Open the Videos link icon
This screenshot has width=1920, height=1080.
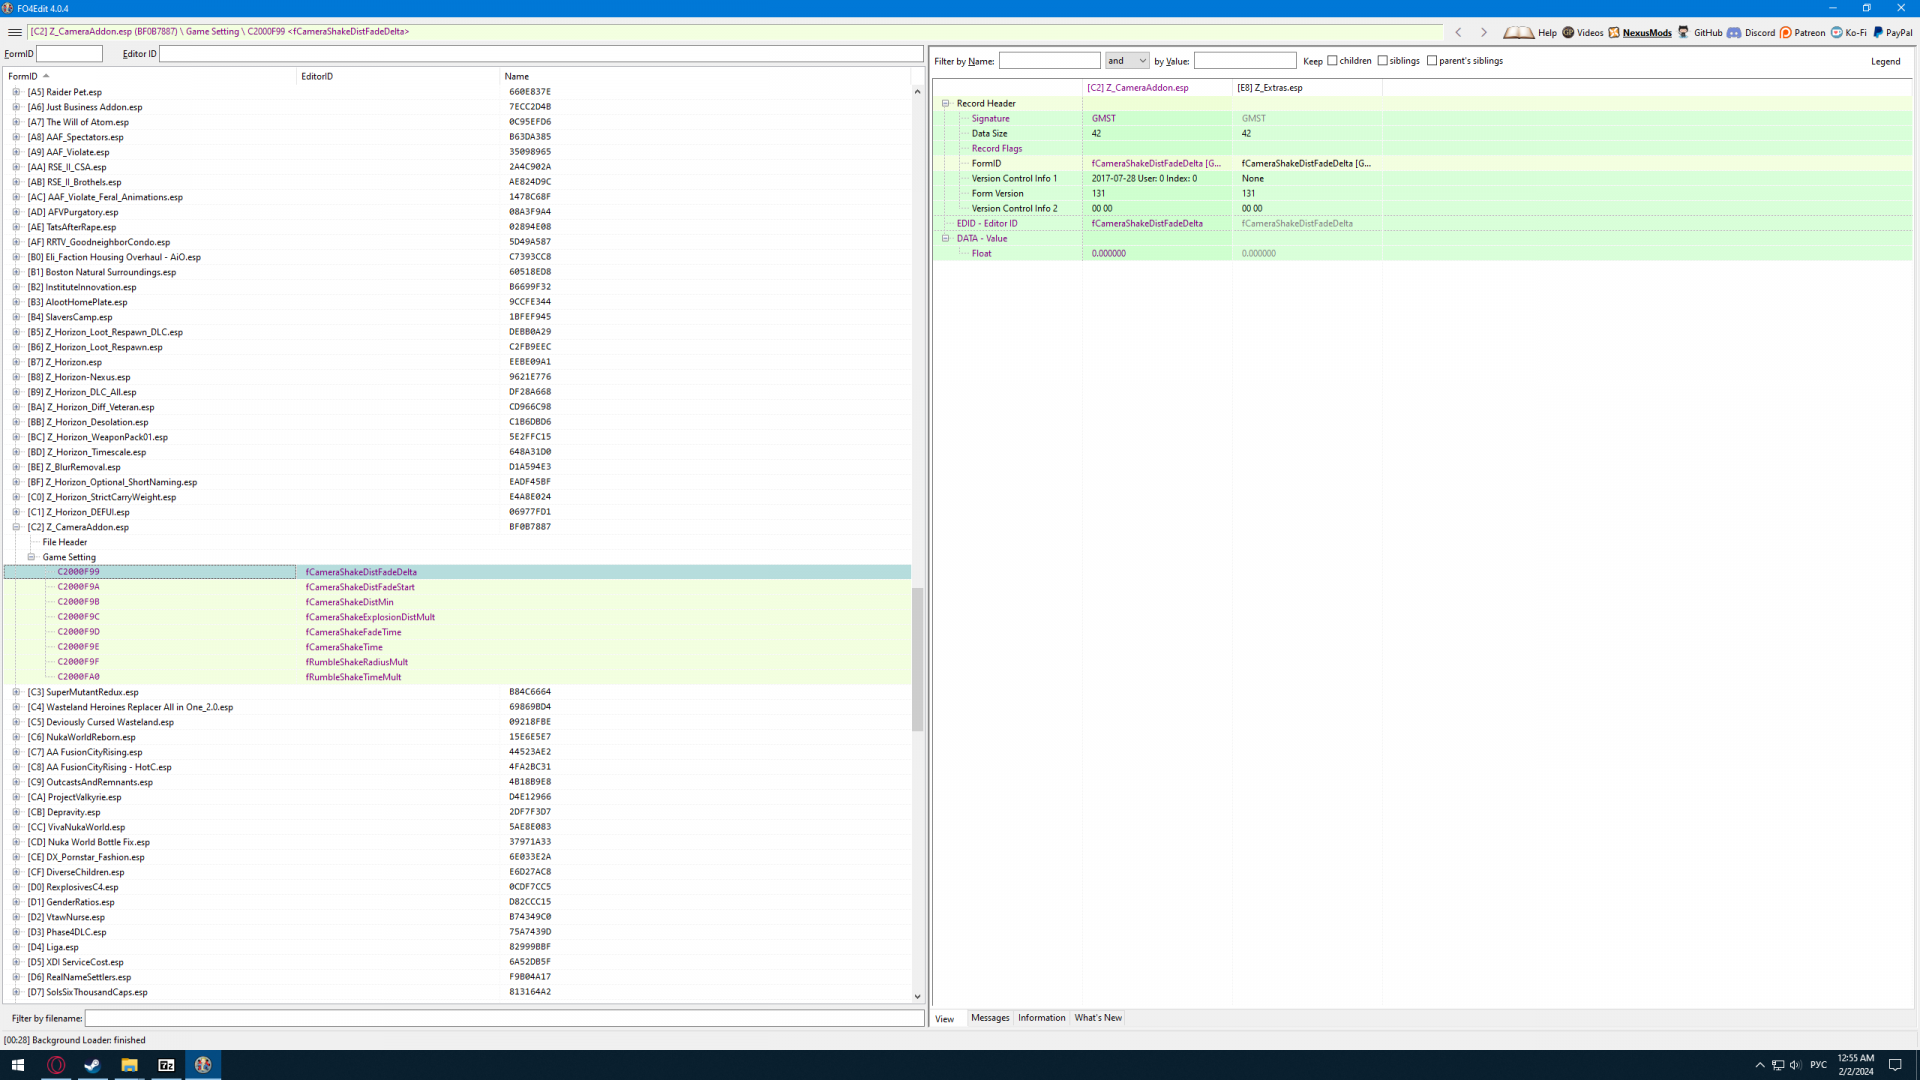(1582, 32)
